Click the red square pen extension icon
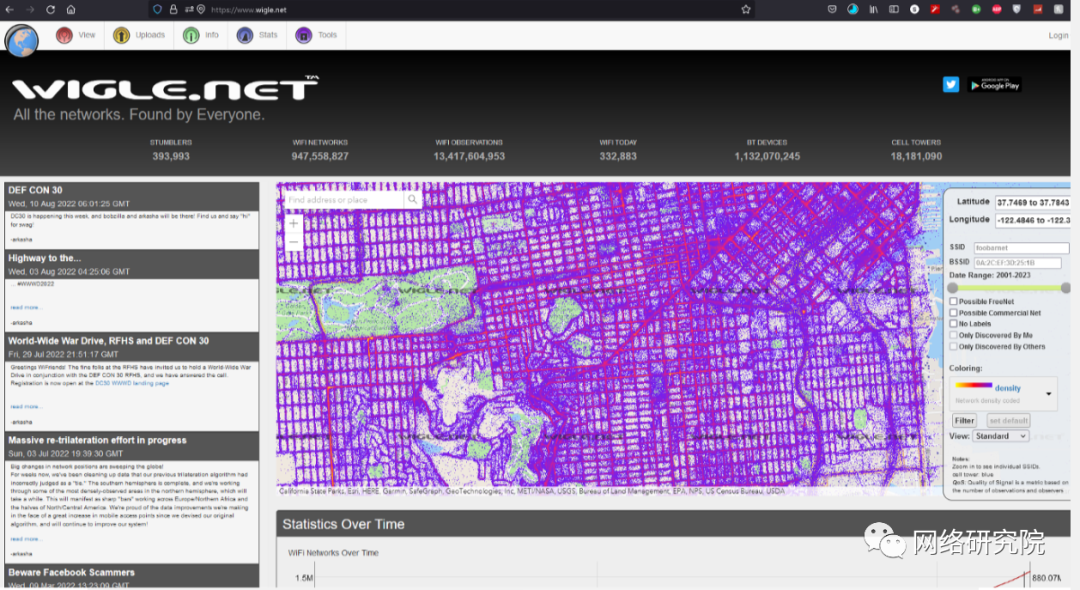Image resolution: width=1080 pixels, height=590 pixels. tap(935, 10)
